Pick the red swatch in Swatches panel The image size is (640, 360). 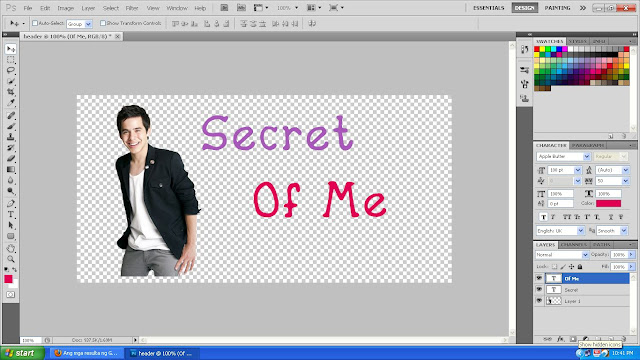coord(537,49)
